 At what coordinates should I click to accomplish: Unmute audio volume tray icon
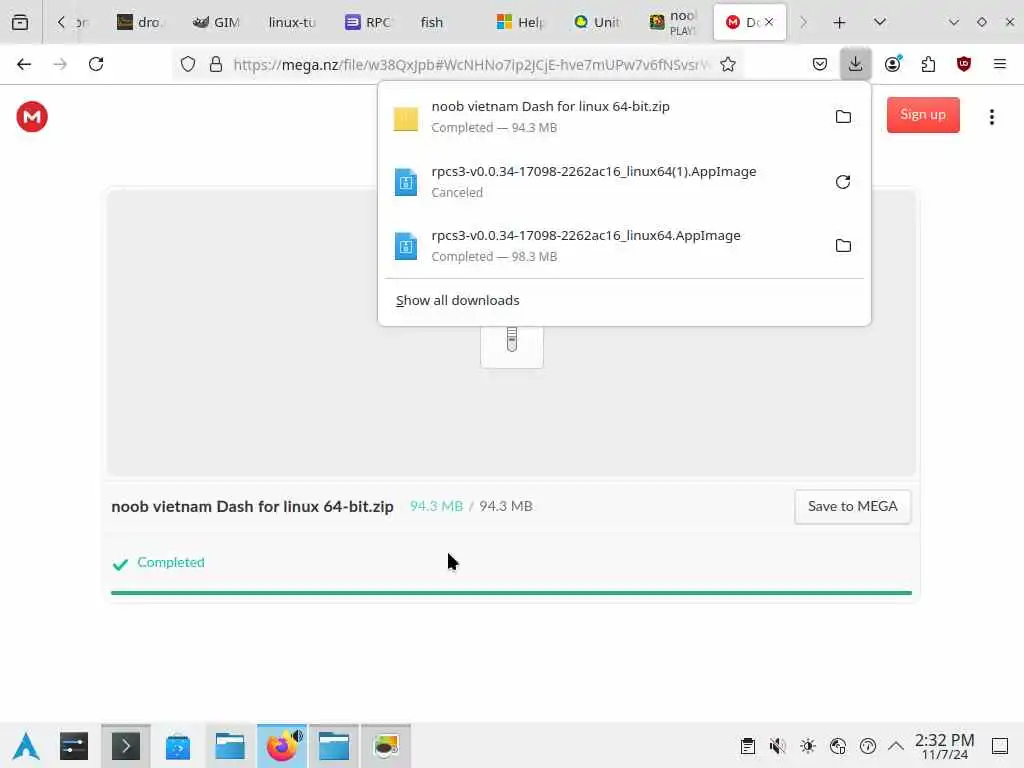[x=777, y=746]
